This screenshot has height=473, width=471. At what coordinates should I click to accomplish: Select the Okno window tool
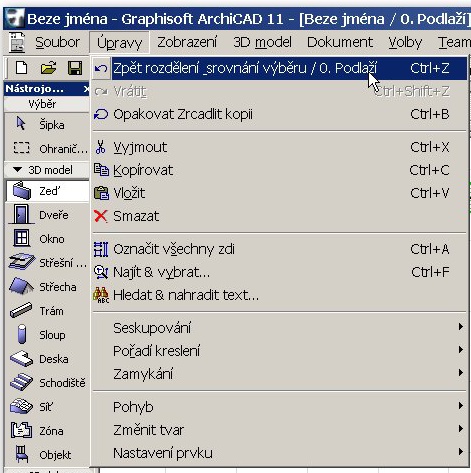point(47,239)
